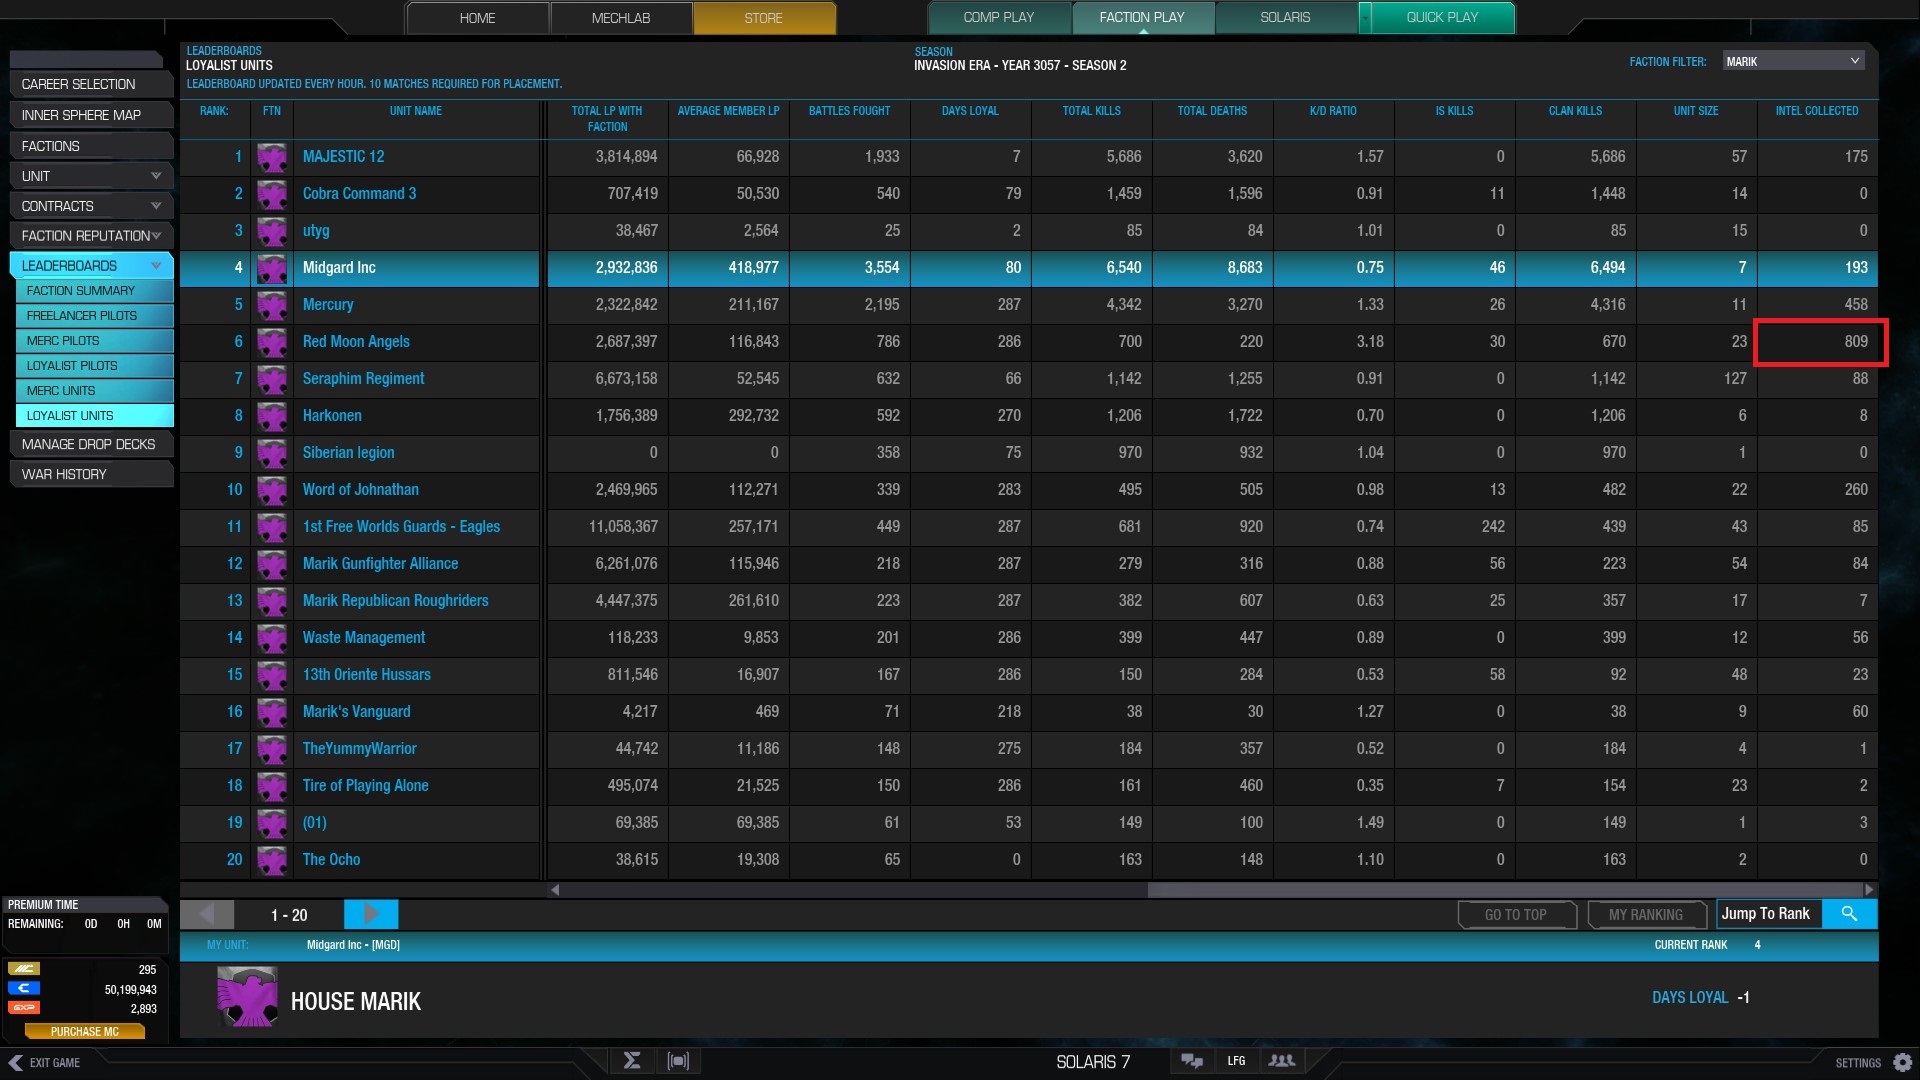Click the large House Marik eagle emblem
The image size is (1920, 1080).
[x=247, y=997]
